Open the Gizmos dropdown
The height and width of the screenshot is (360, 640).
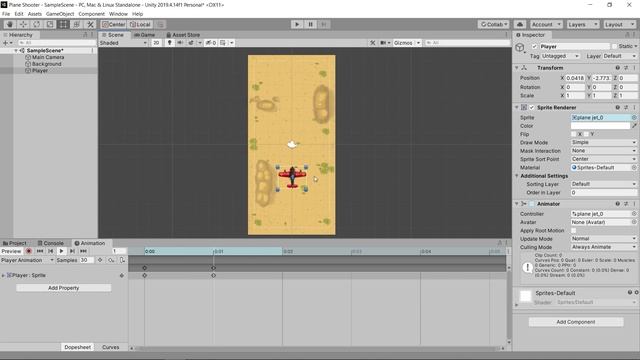click(x=407, y=42)
